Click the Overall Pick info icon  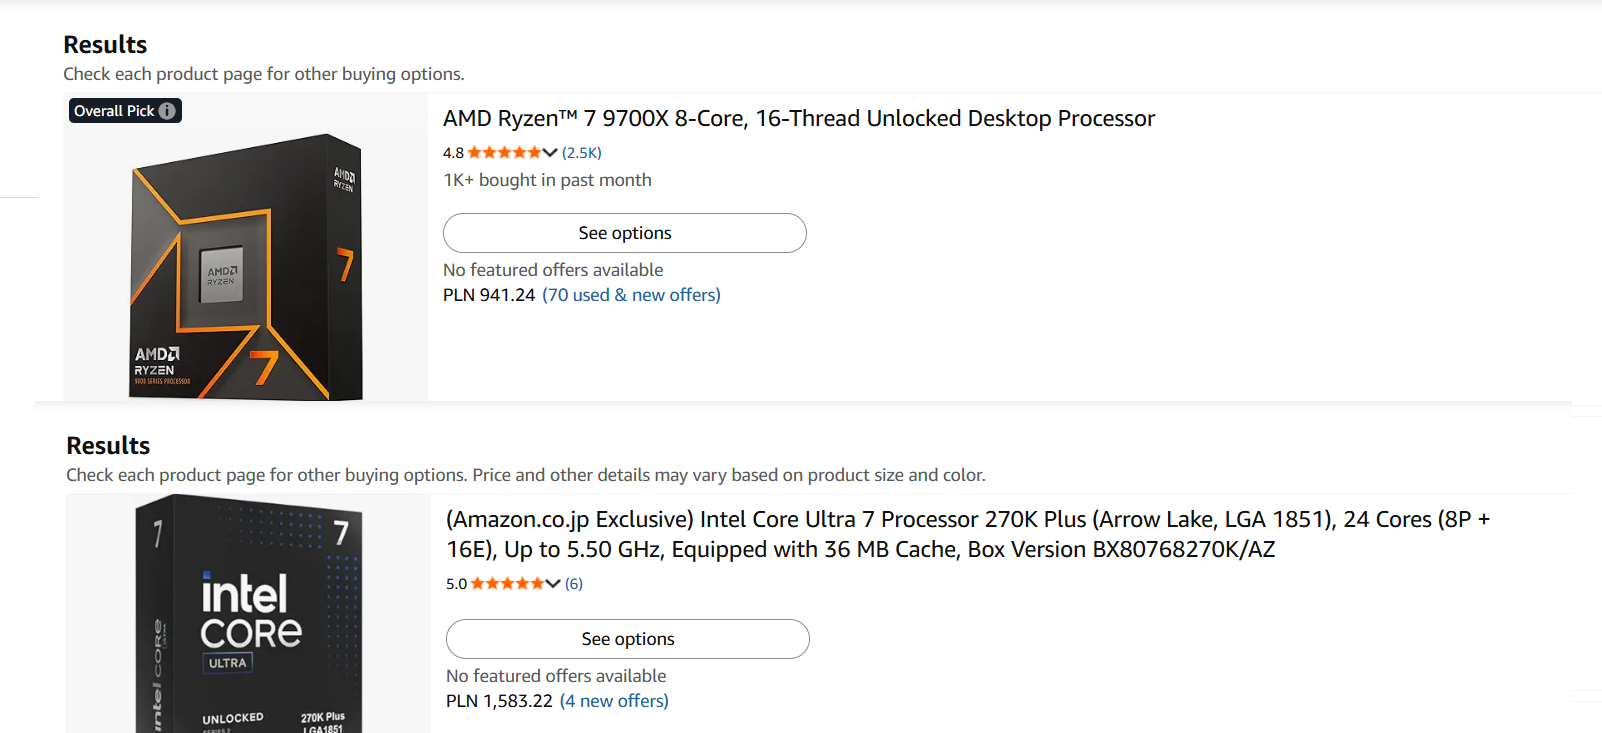coord(167,111)
